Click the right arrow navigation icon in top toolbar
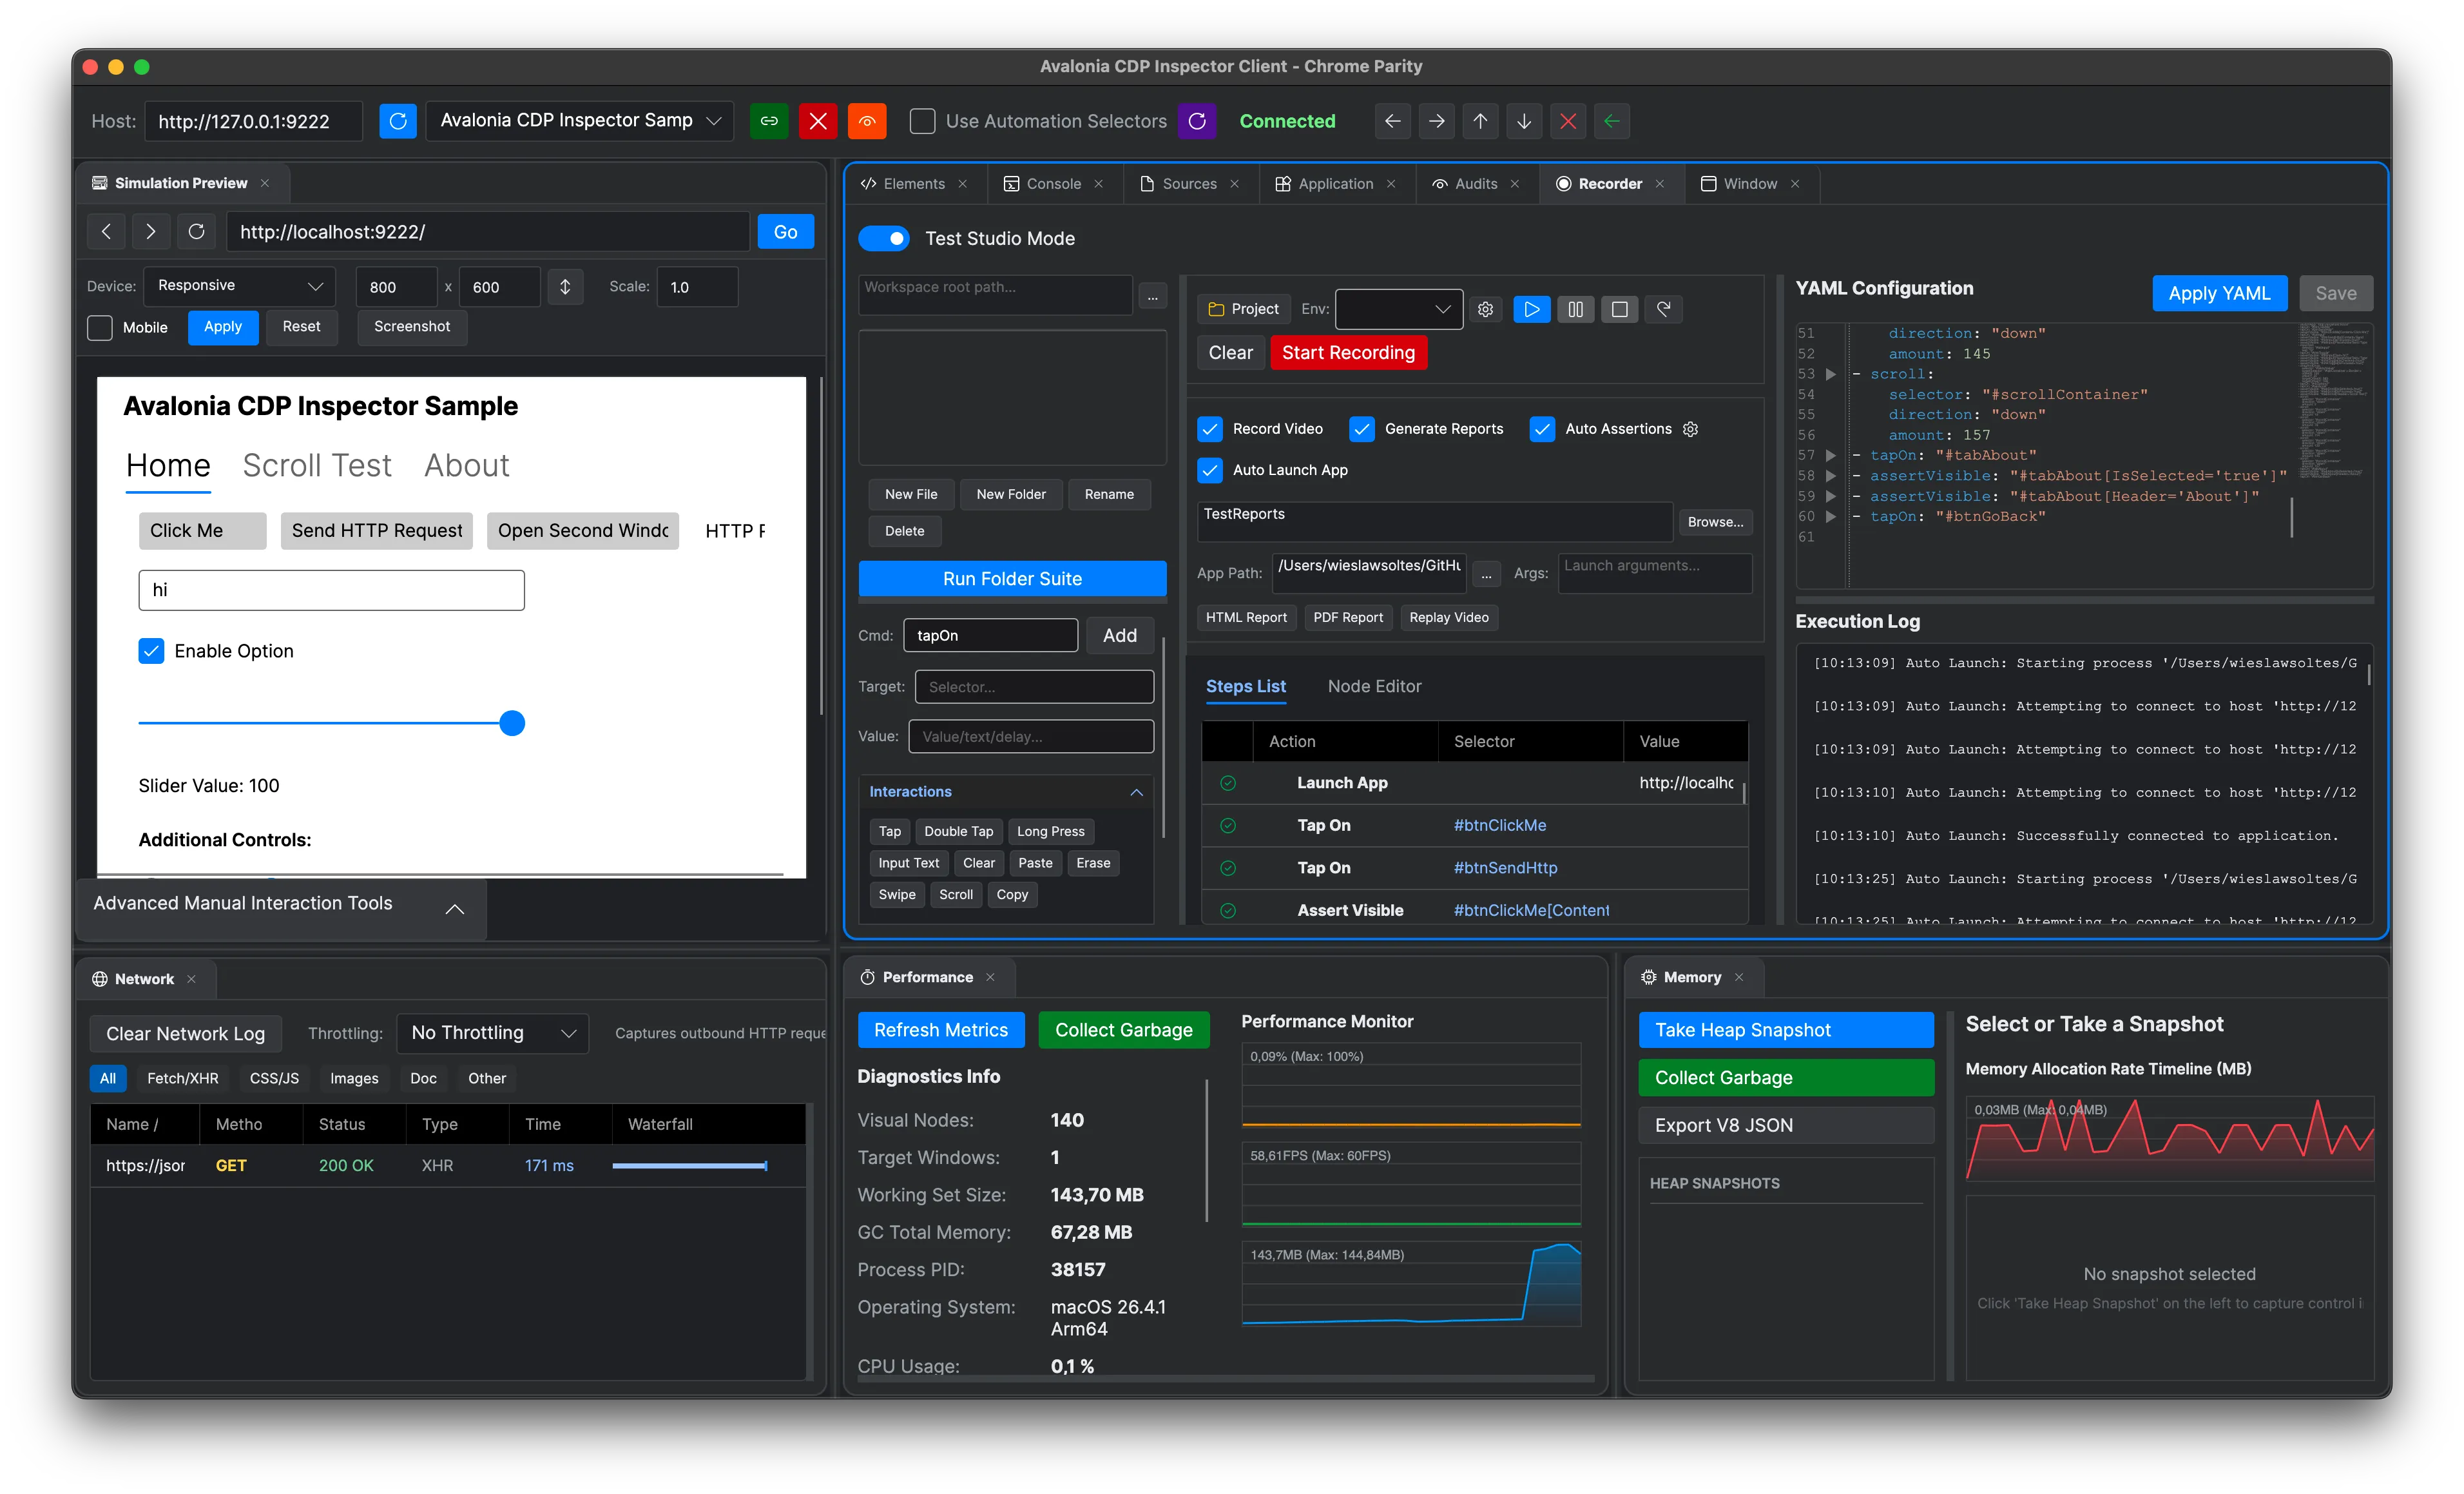The height and width of the screenshot is (1494, 2464). [x=1436, y=121]
